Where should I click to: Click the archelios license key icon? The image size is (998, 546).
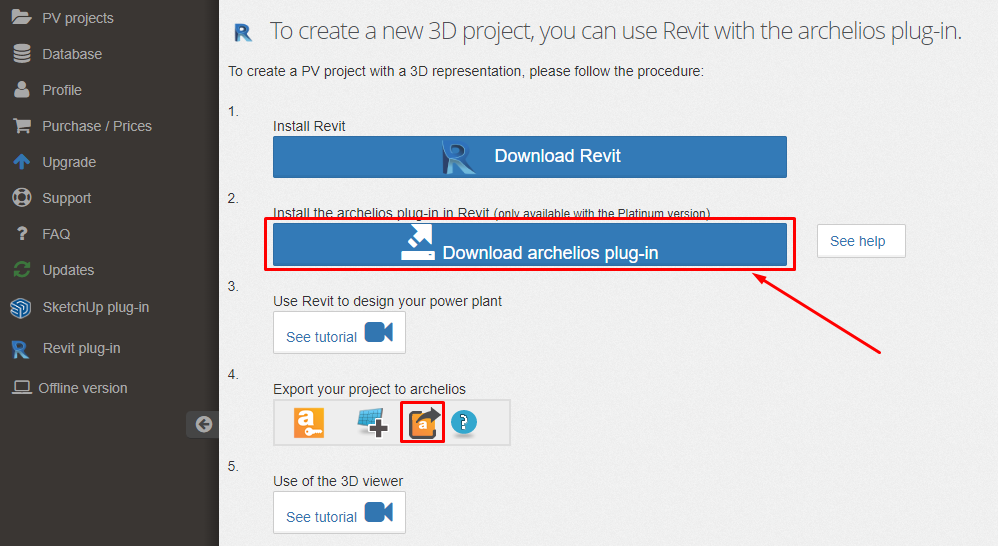click(x=309, y=423)
